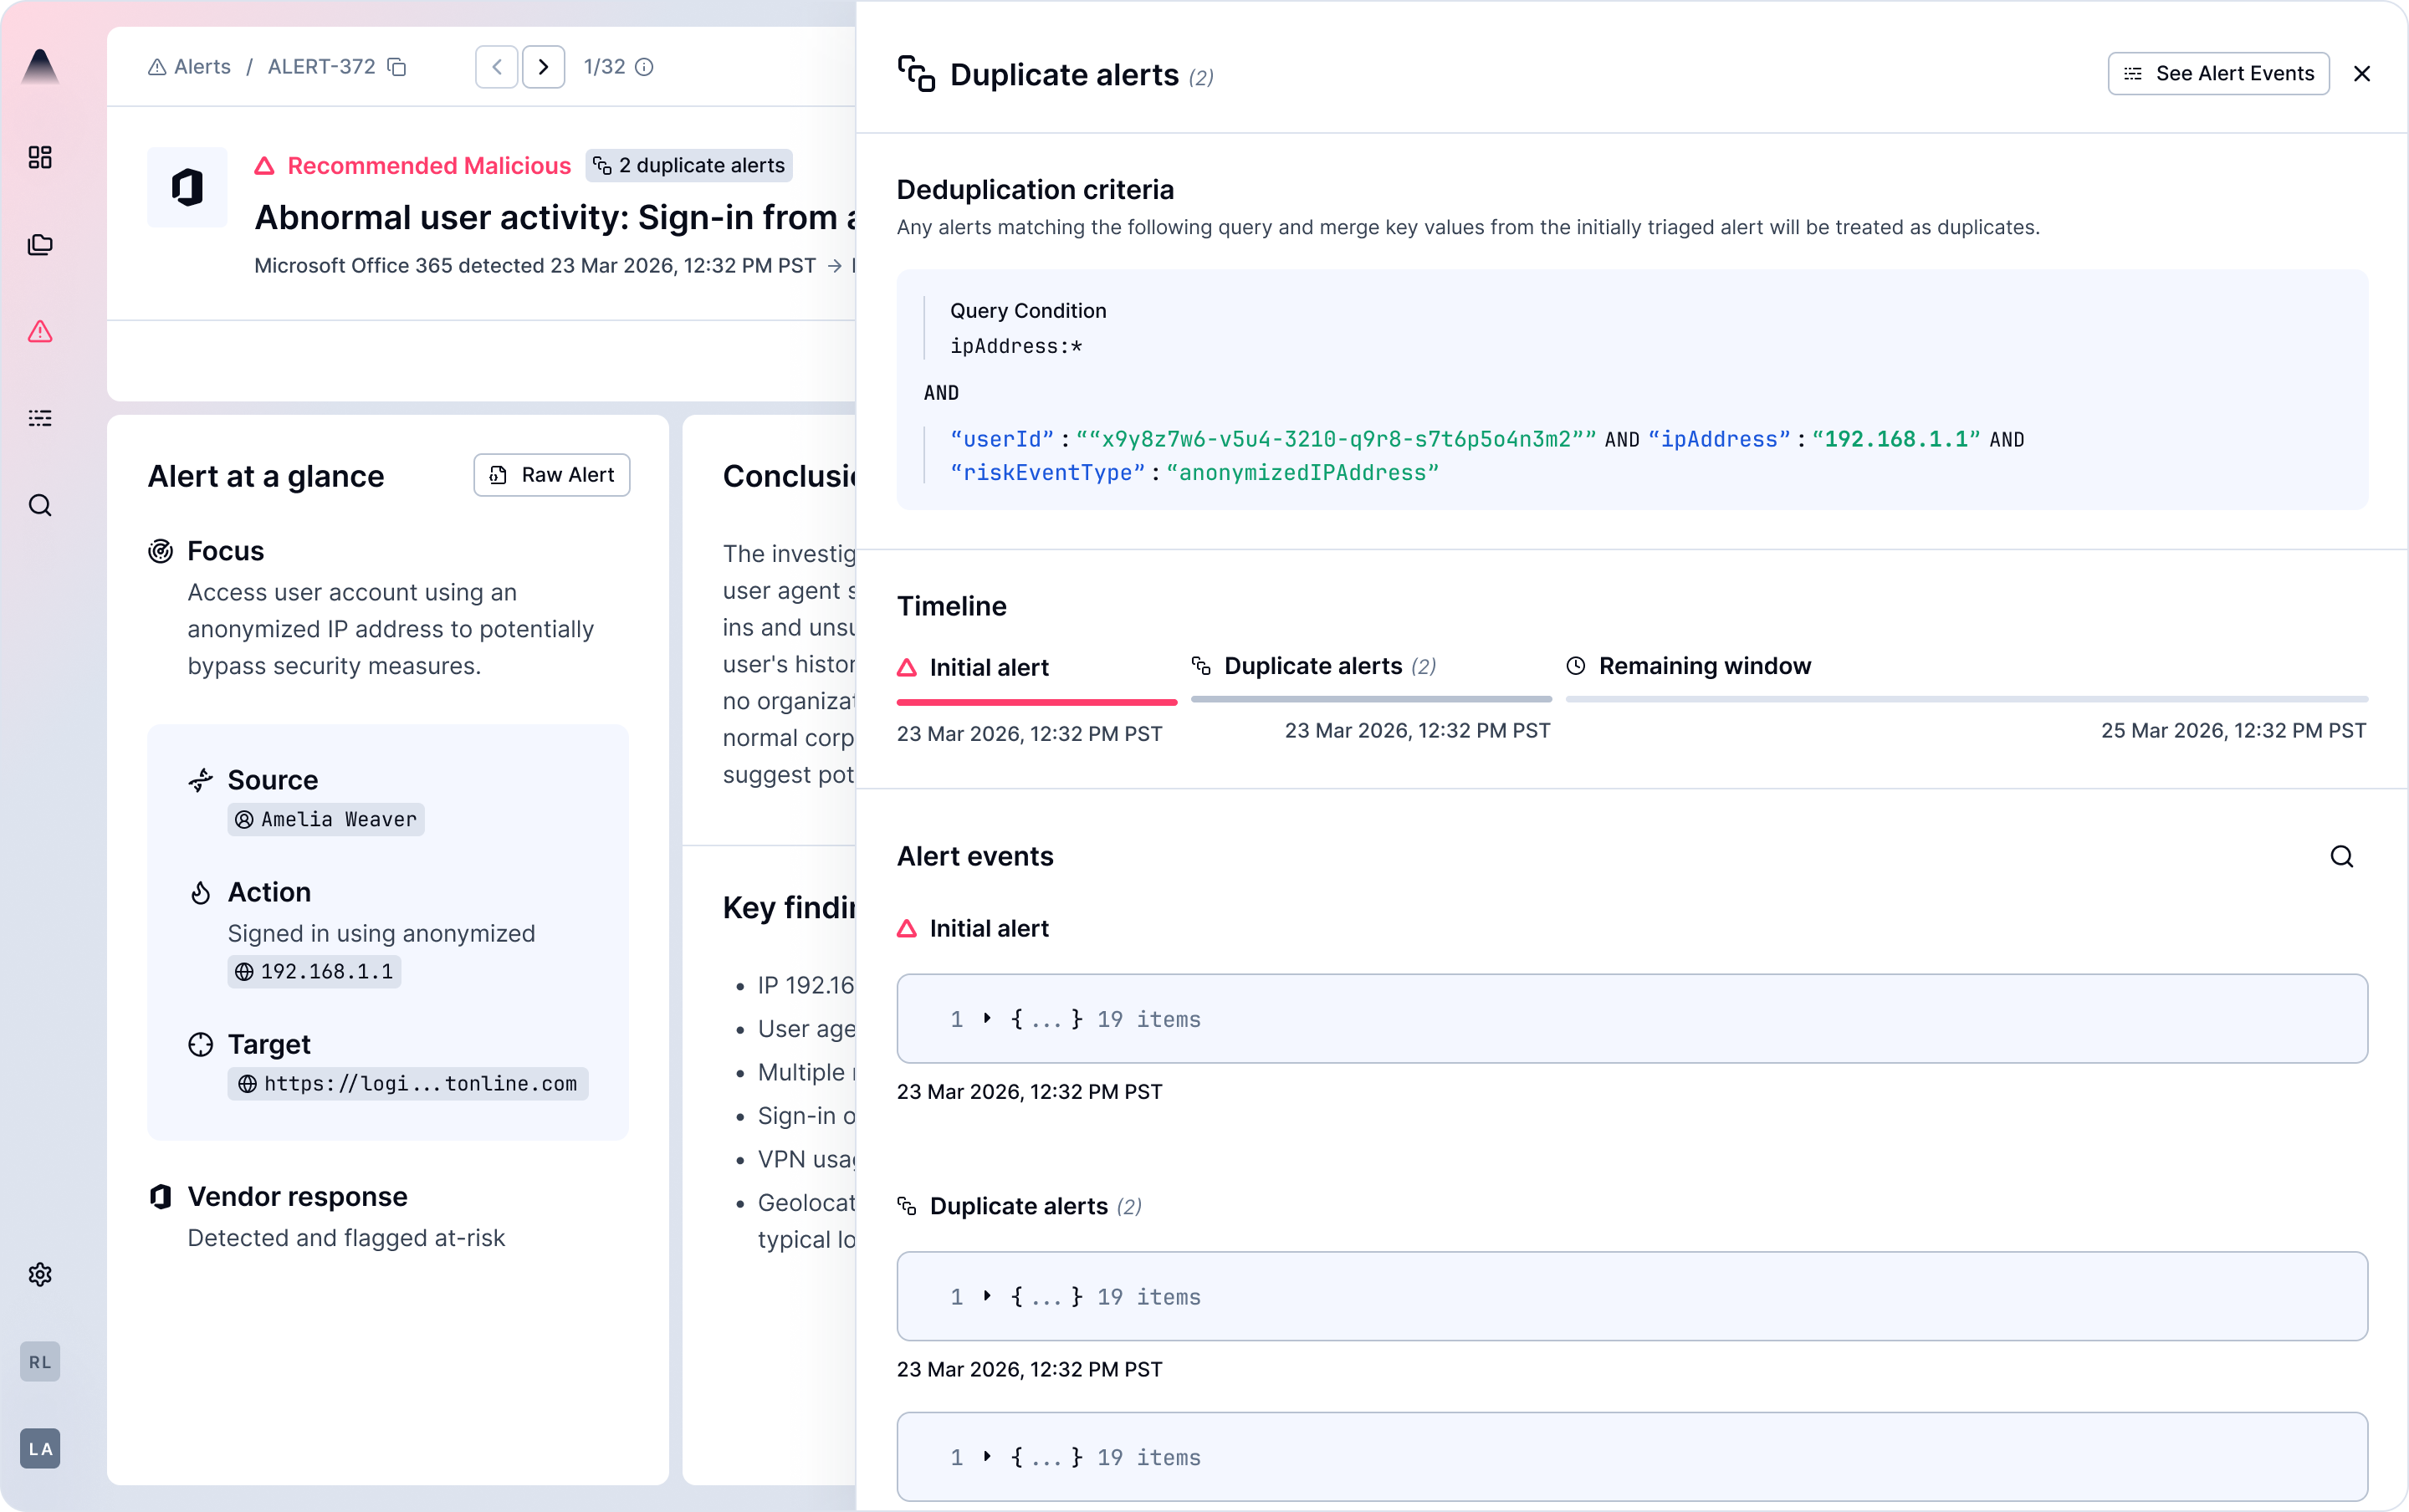Expand the Initial alert JSON item
Image resolution: width=2409 pixels, height=1512 pixels.
987,1018
